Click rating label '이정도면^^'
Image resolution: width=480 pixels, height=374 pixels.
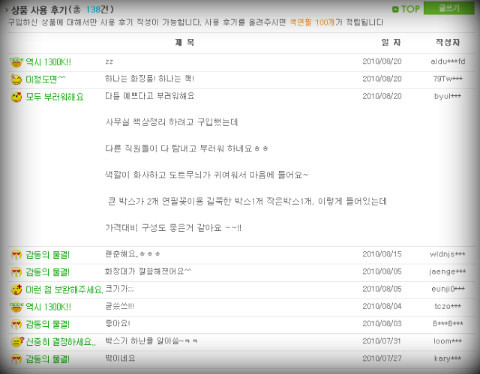[x=45, y=80]
